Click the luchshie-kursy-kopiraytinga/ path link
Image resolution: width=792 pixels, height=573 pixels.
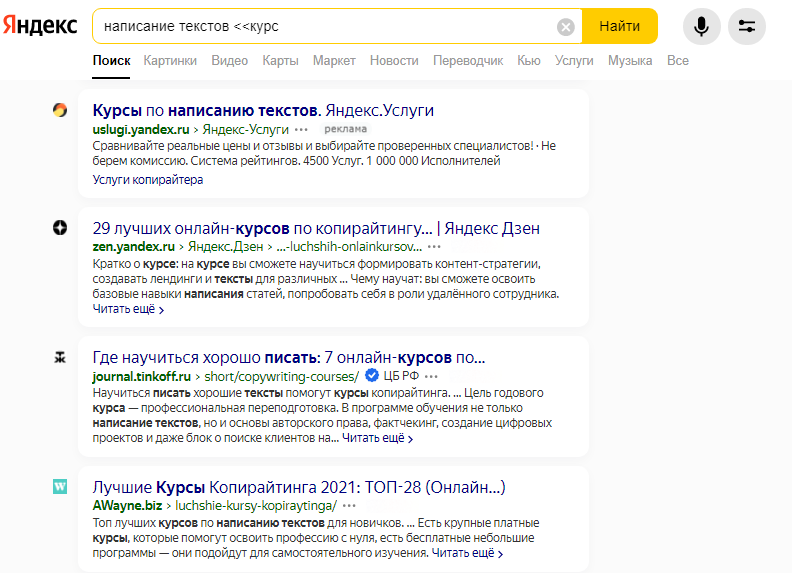(x=256, y=505)
